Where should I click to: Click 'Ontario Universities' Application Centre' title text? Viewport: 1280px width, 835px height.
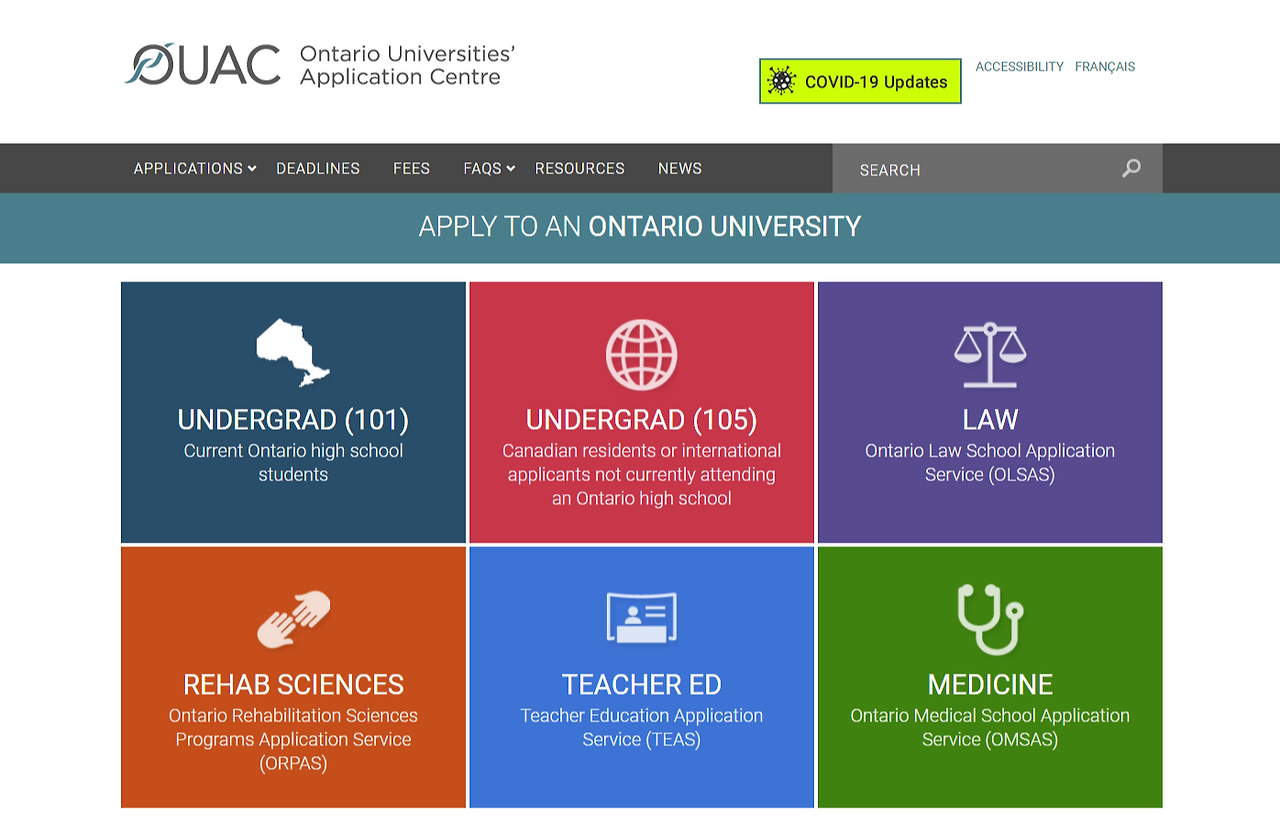pos(407,65)
